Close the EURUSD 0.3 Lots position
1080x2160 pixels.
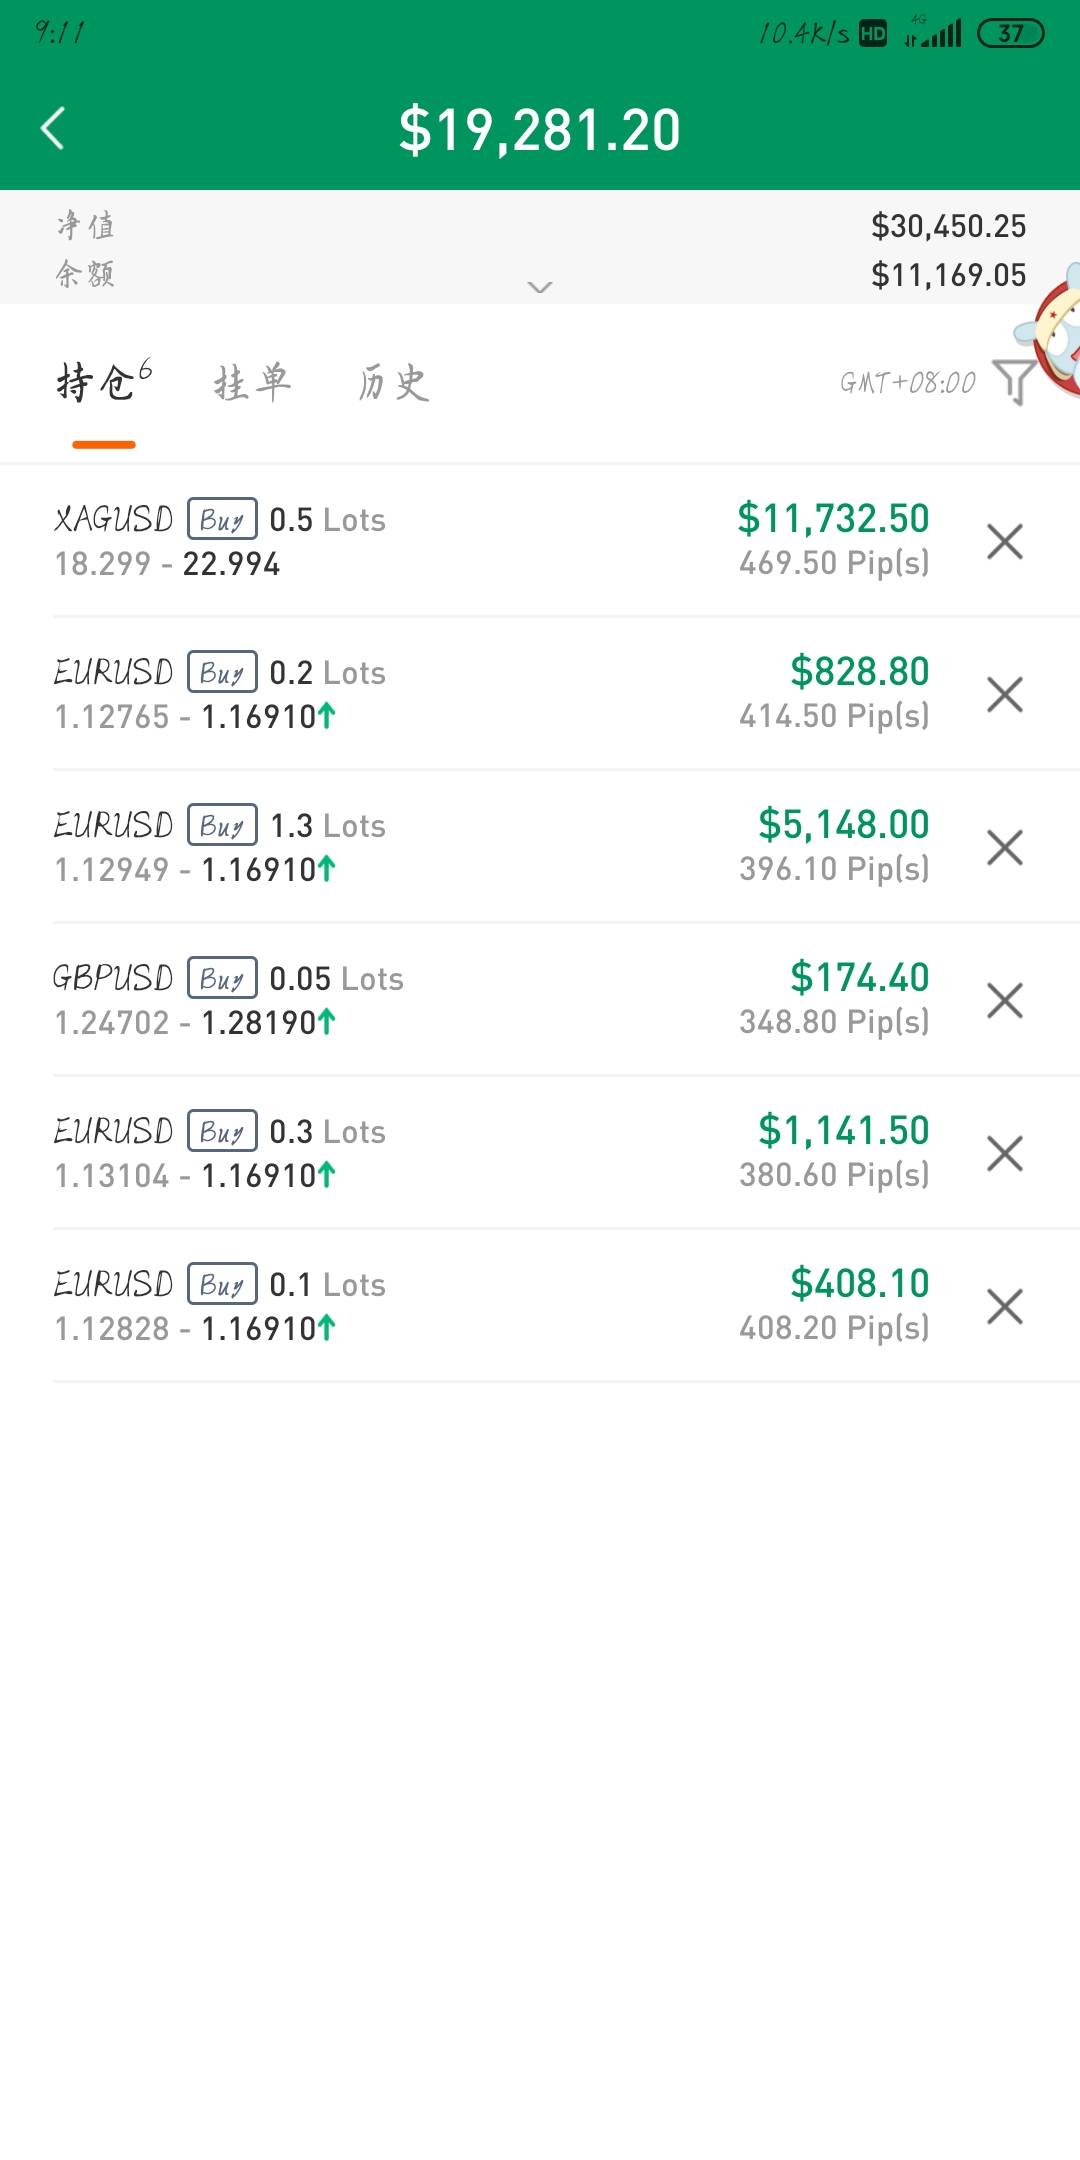pos(1004,1153)
